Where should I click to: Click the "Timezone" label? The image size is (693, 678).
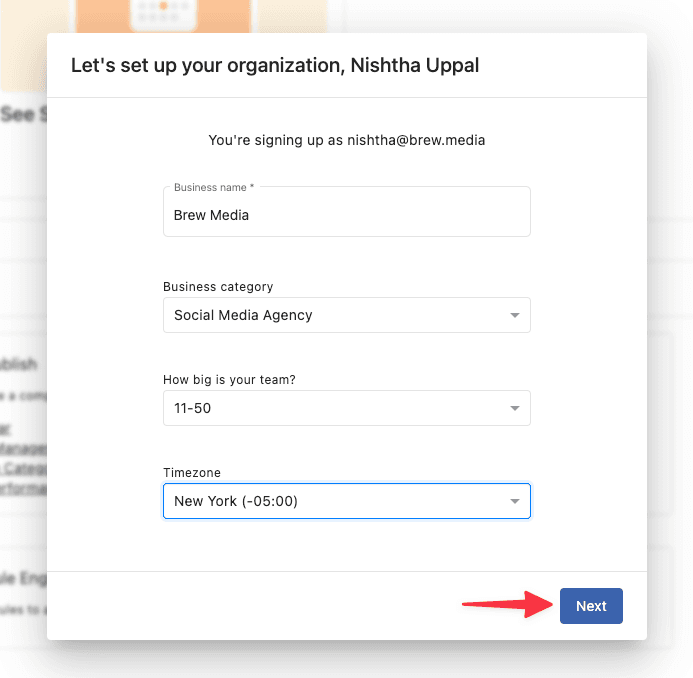pyautogui.click(x=192, y=472)
